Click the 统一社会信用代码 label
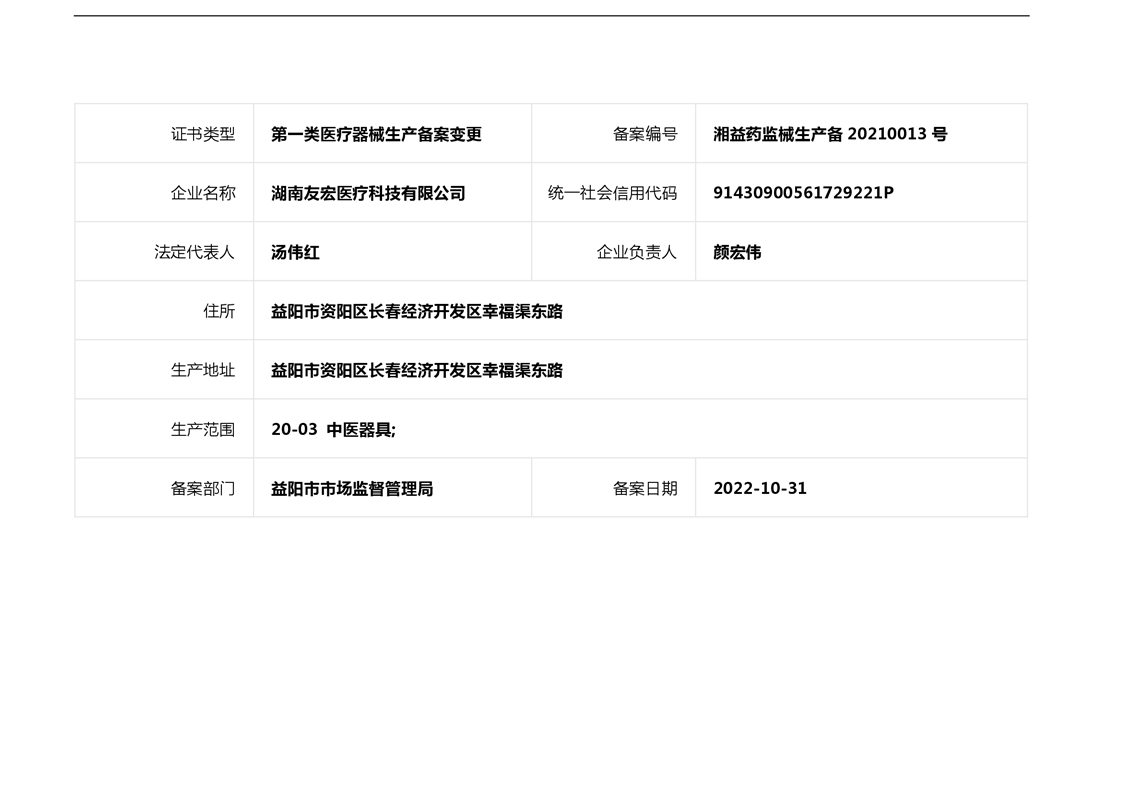 coord(612,193)
